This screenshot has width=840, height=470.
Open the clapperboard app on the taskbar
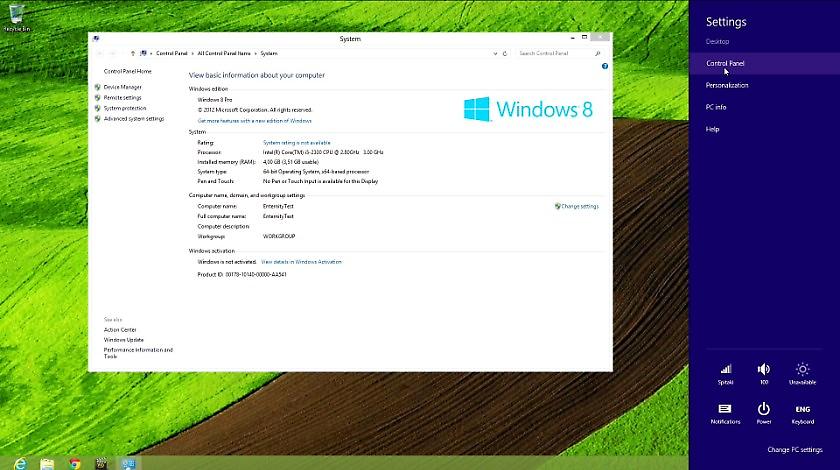click(x=101, y=463)
